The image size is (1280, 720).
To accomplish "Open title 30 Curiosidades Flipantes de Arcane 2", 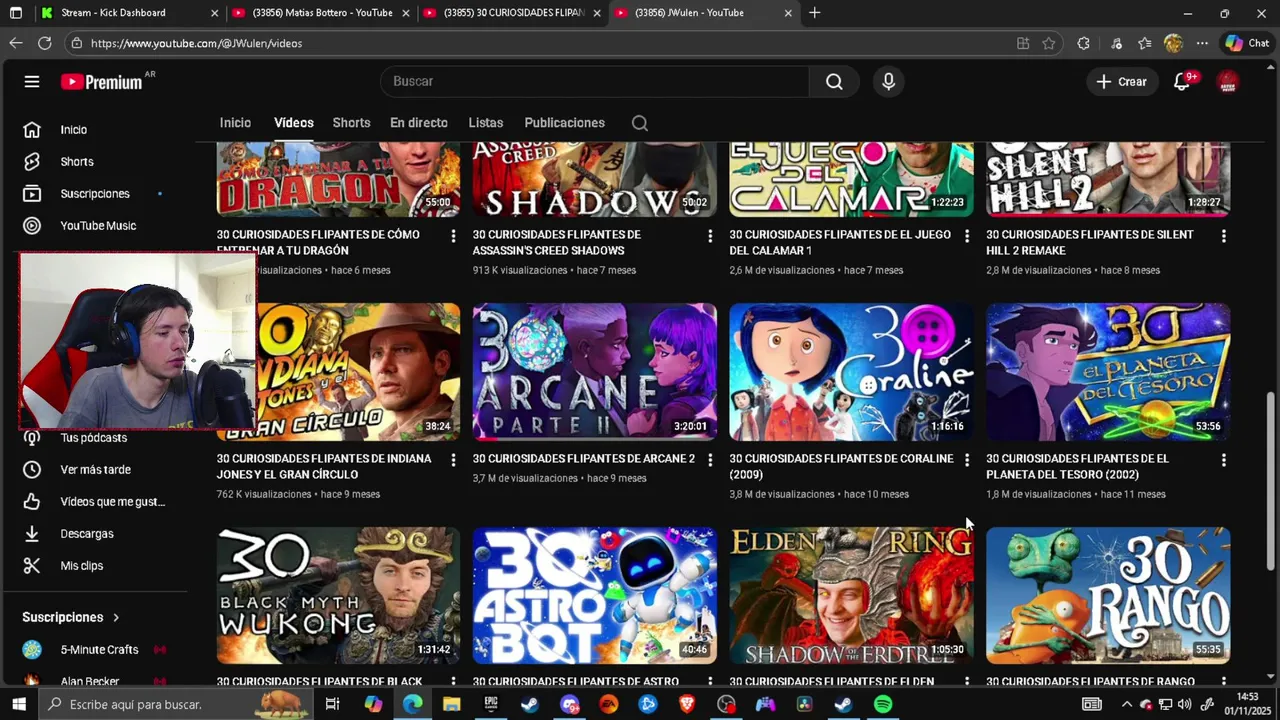I will (x=584, y=459).
